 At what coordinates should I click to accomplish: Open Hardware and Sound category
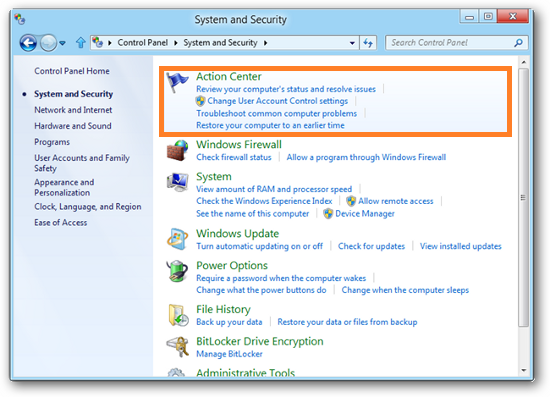pos(73,126)
